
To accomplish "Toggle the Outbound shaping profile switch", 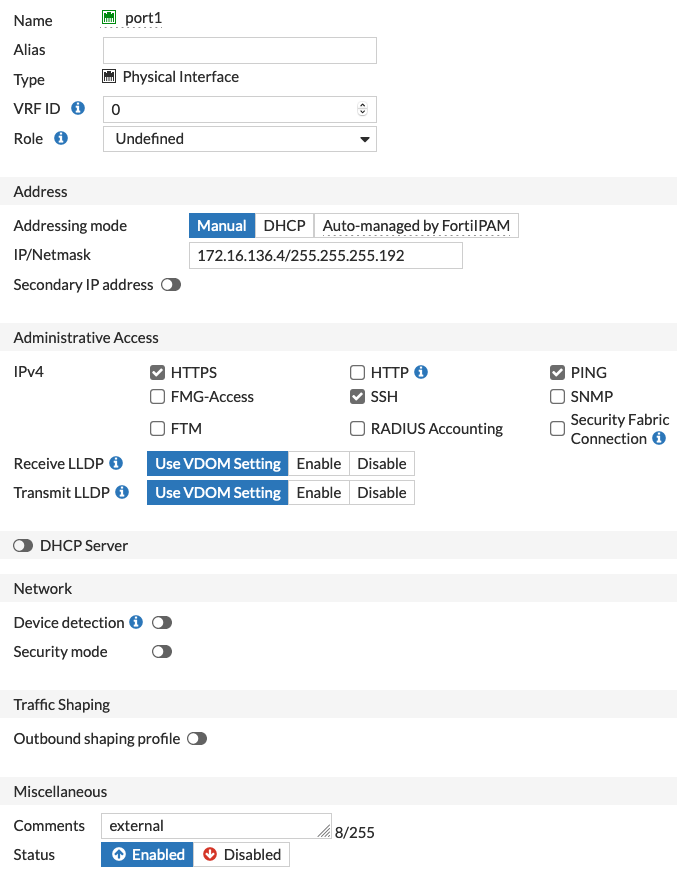I will coord(197,739).
